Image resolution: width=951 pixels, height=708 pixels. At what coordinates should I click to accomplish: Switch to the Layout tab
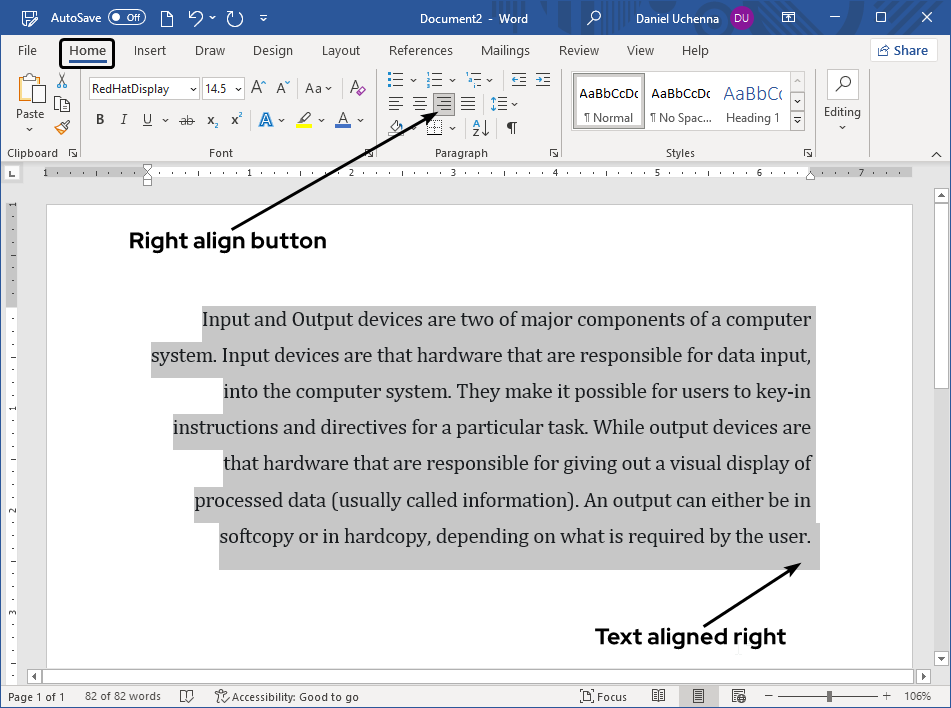(341, 51)
